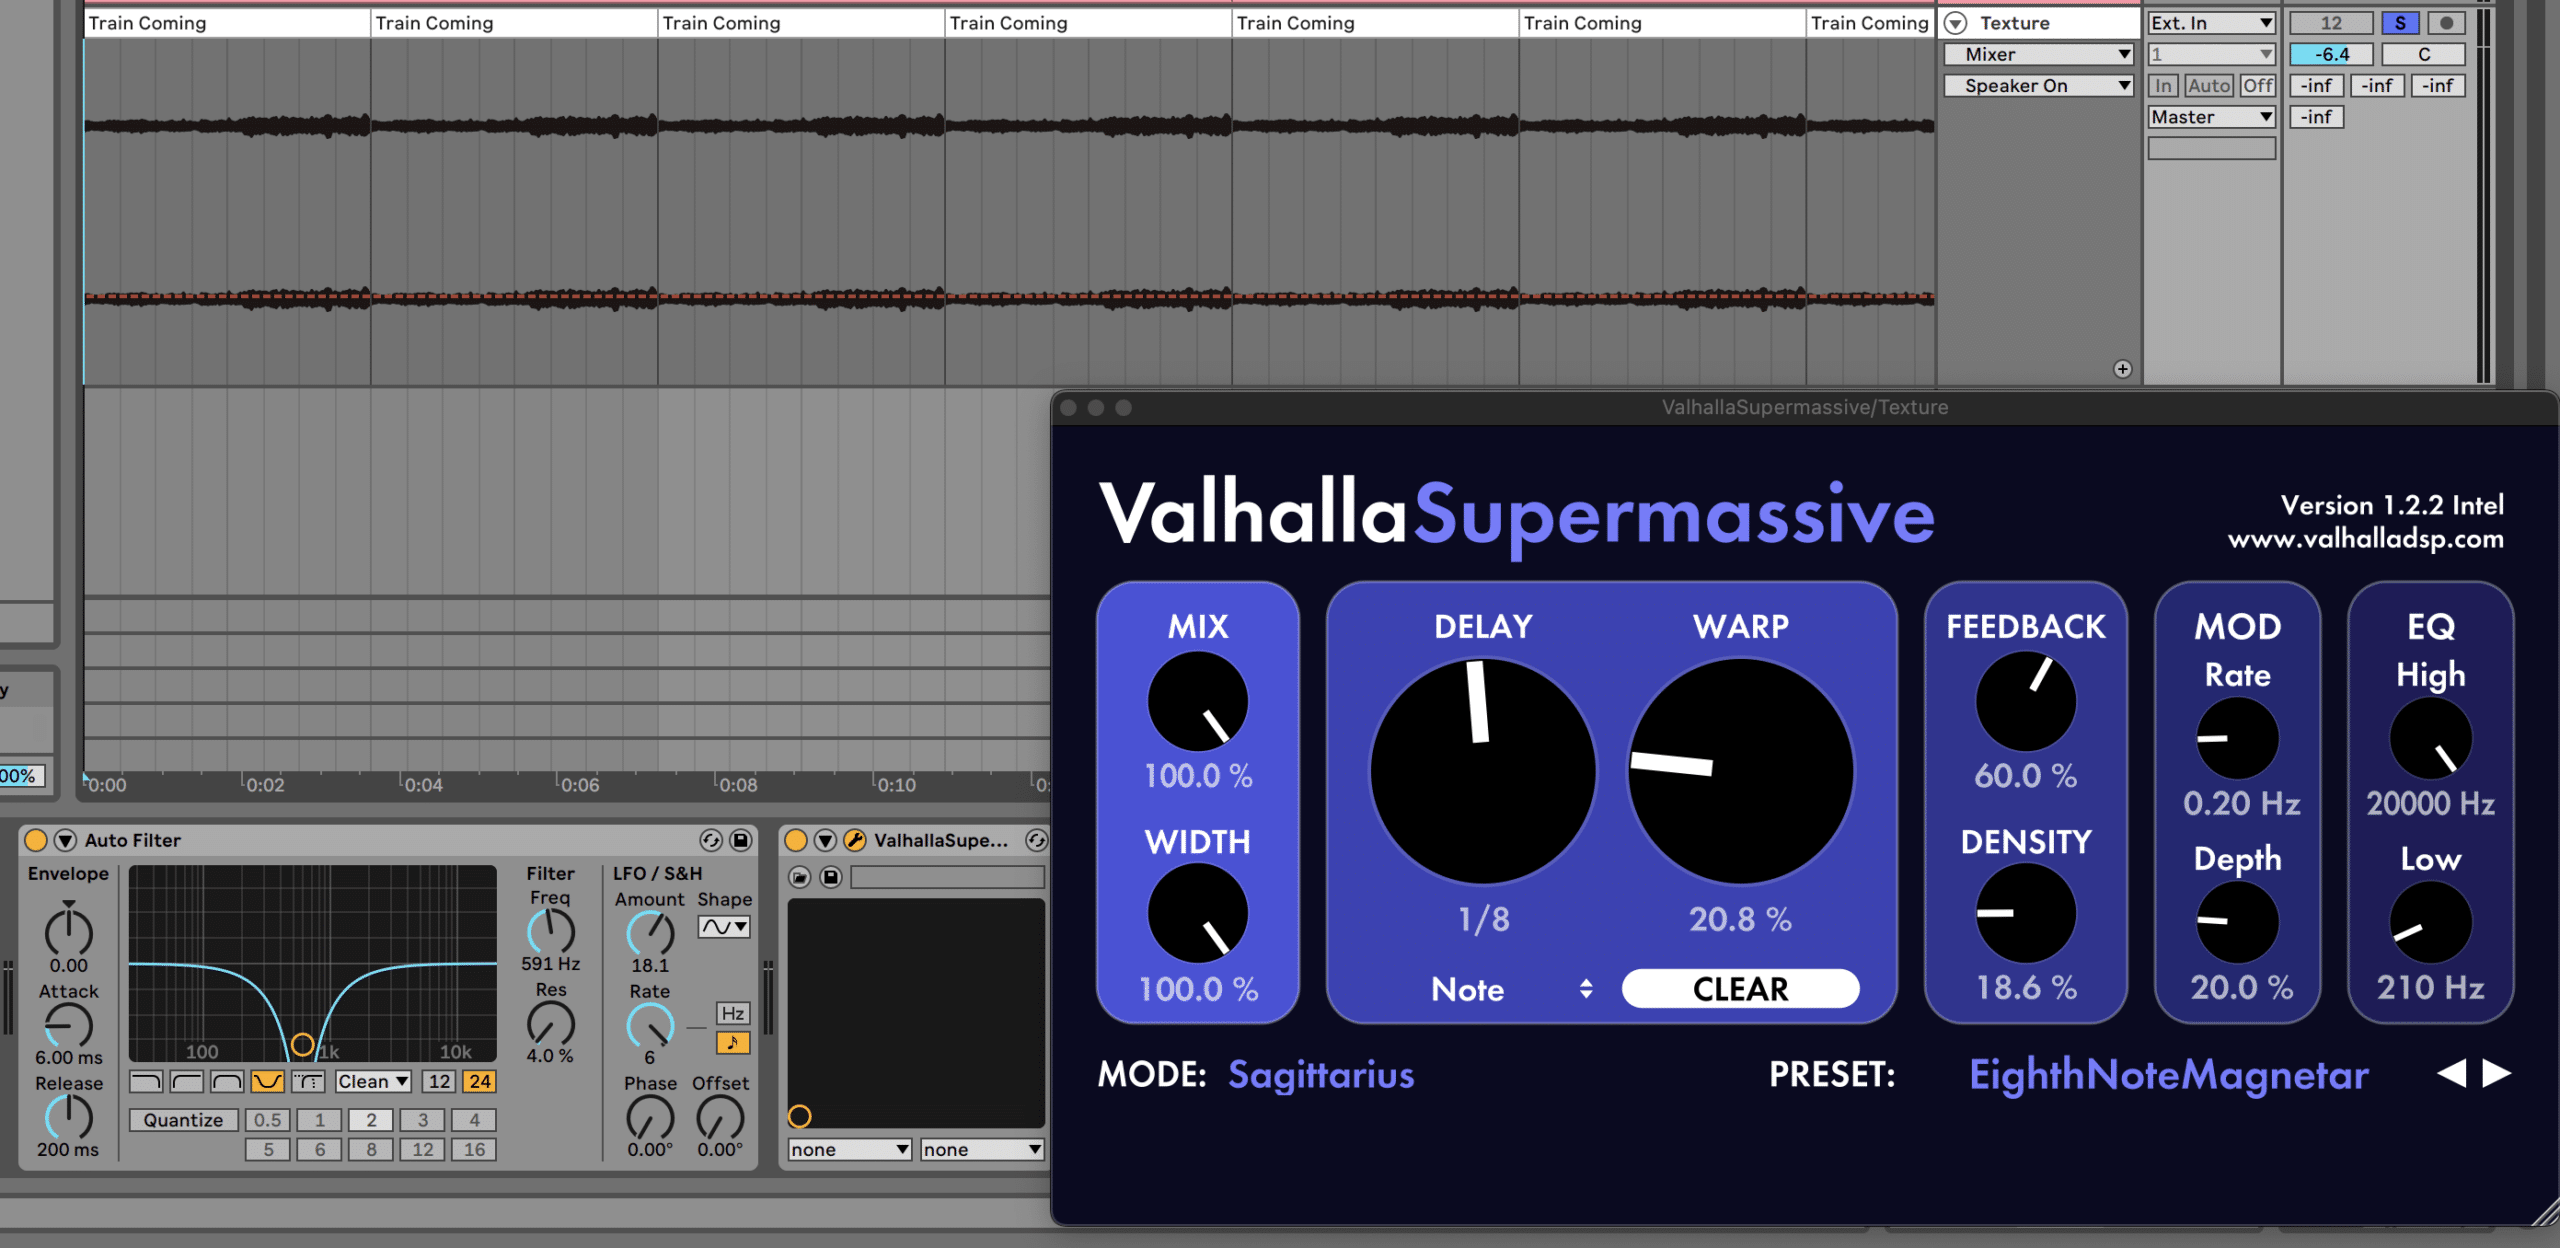This screenshot has width=2560, height=1248.
Task: Collapse the Auto Filter device with its triangle
Action: coord(65,840)
